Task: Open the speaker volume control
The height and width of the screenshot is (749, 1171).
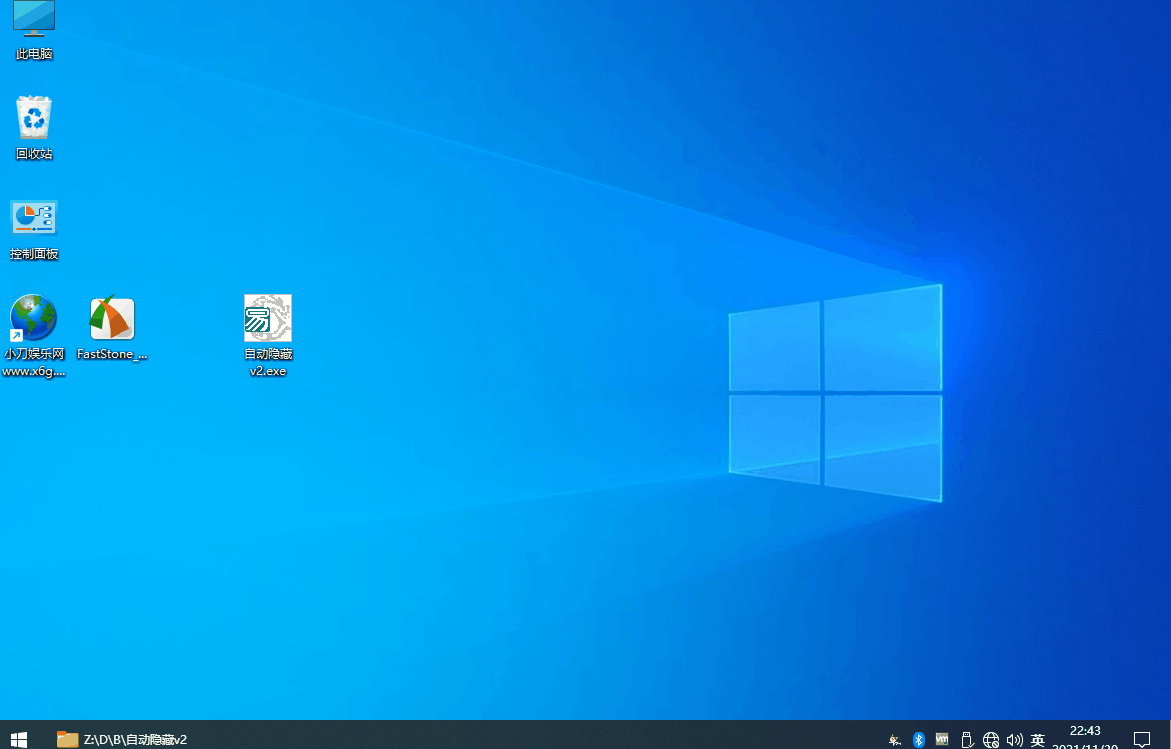Action: pyautogui.click(x=1014, y=740)
